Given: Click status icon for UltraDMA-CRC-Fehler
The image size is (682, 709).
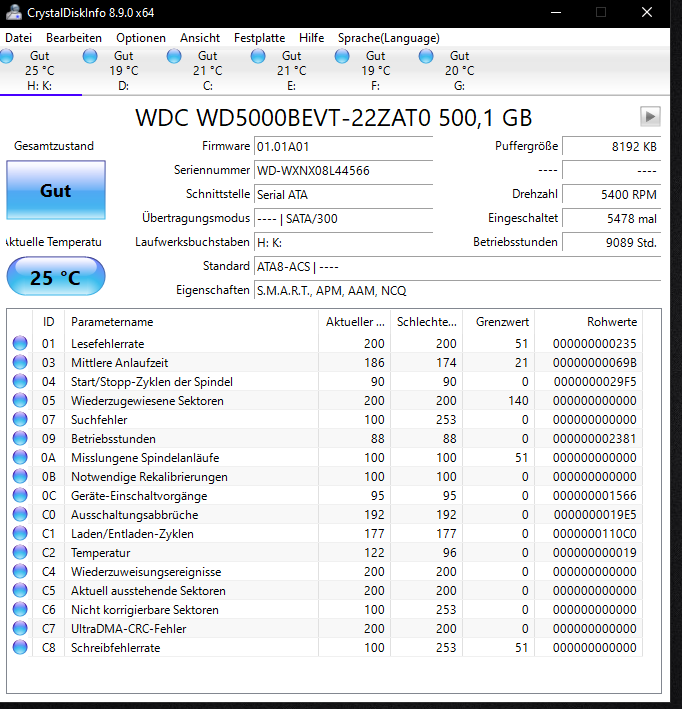Looking at the screenshot, I should [20, 628].
